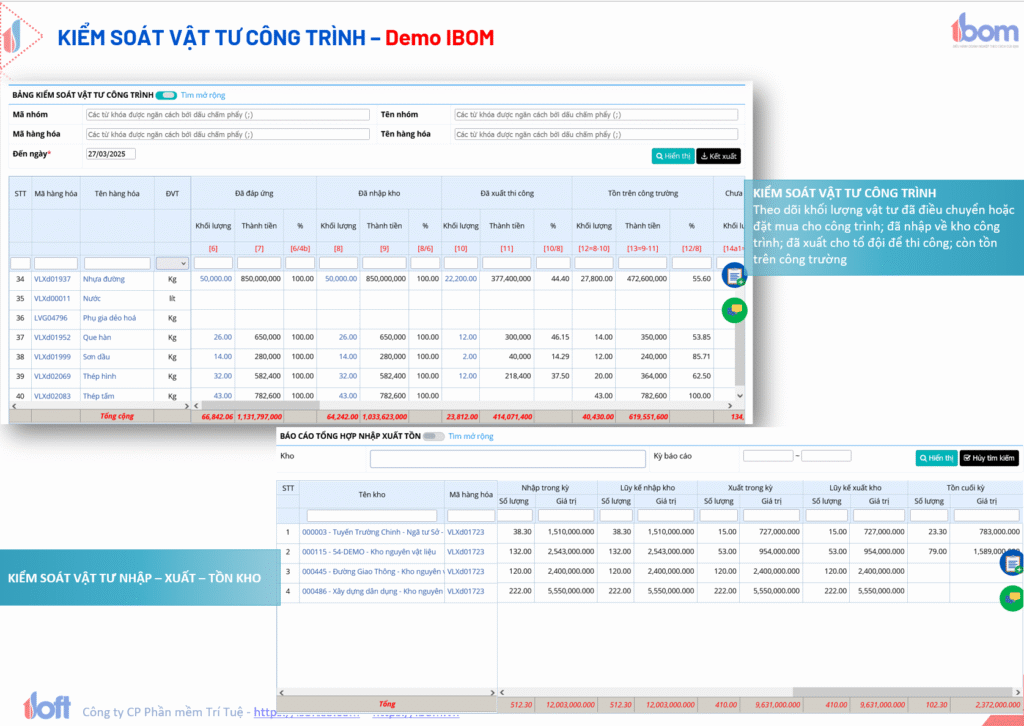The image size is (1024, 726).
Task: Click the blue note icon beside the top table
Action: (734, 275)
